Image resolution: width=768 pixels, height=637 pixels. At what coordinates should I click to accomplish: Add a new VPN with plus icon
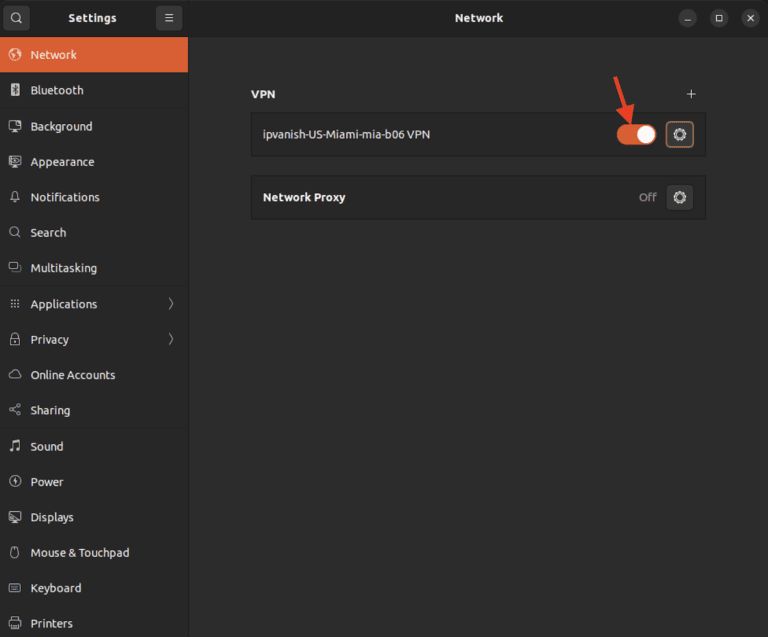click(691, 94)
